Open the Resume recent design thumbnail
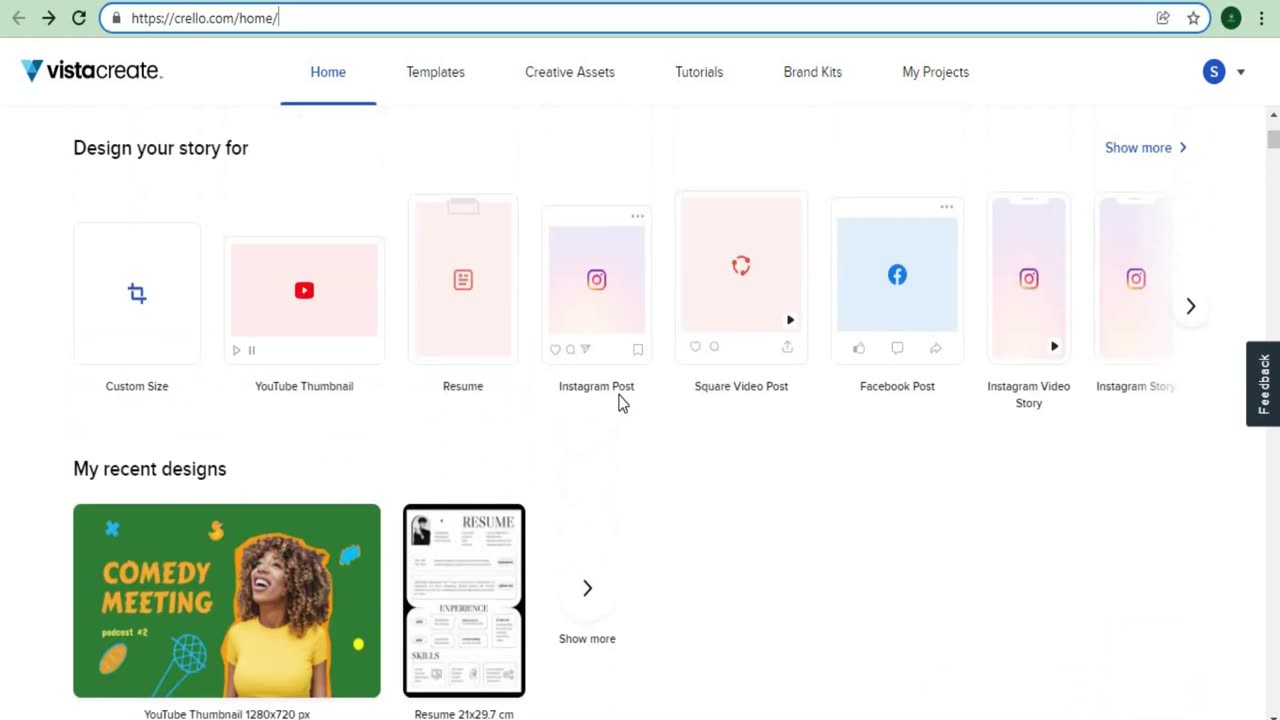Viewport: 1280px width, 720px height. pos(464,600)
